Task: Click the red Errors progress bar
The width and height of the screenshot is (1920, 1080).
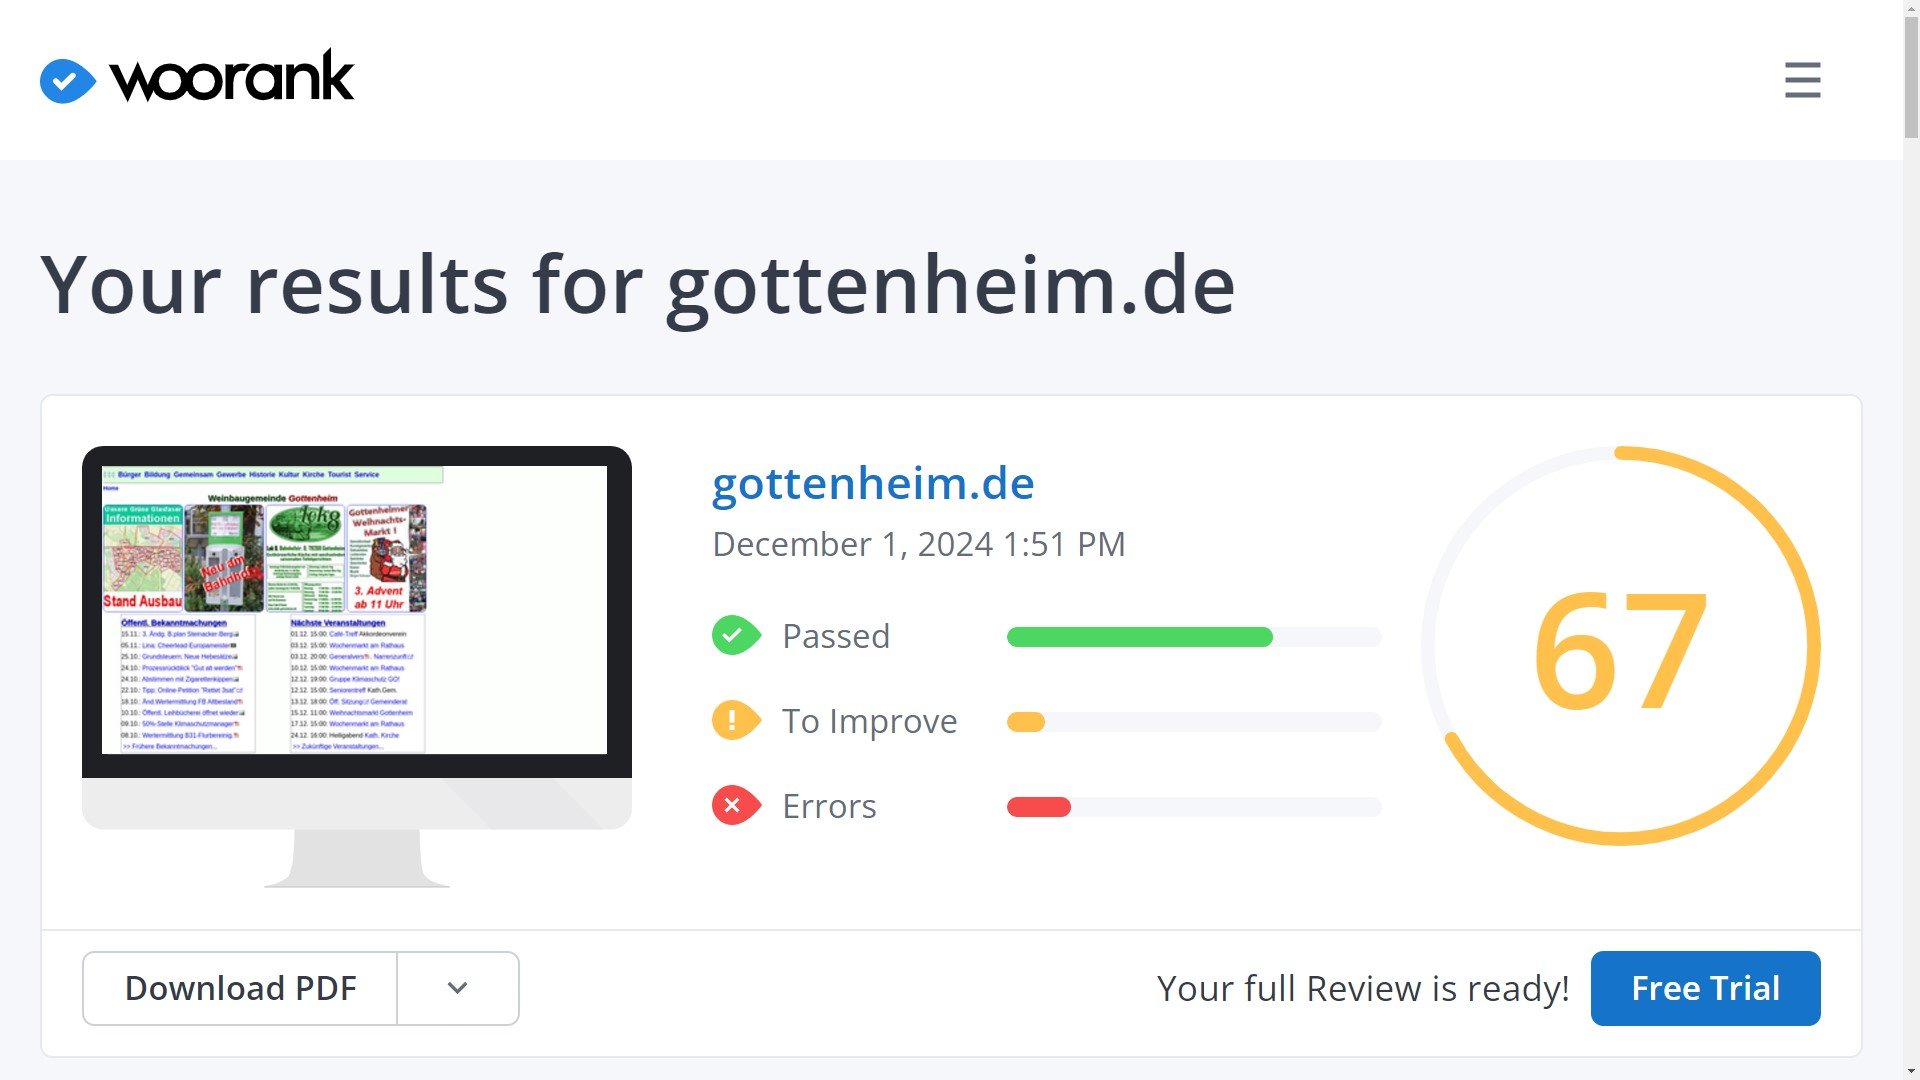Action: coord(1038,807)
